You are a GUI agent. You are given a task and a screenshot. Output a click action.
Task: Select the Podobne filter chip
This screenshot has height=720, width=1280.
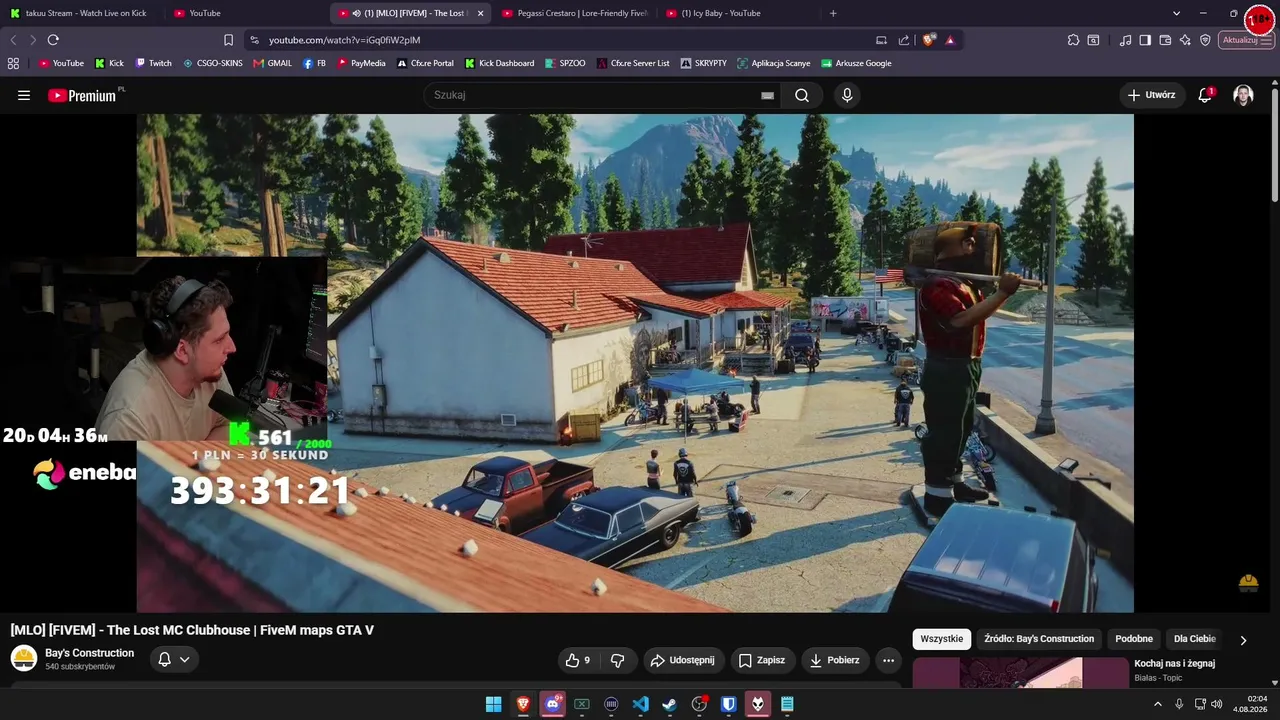coord(1134,639)
